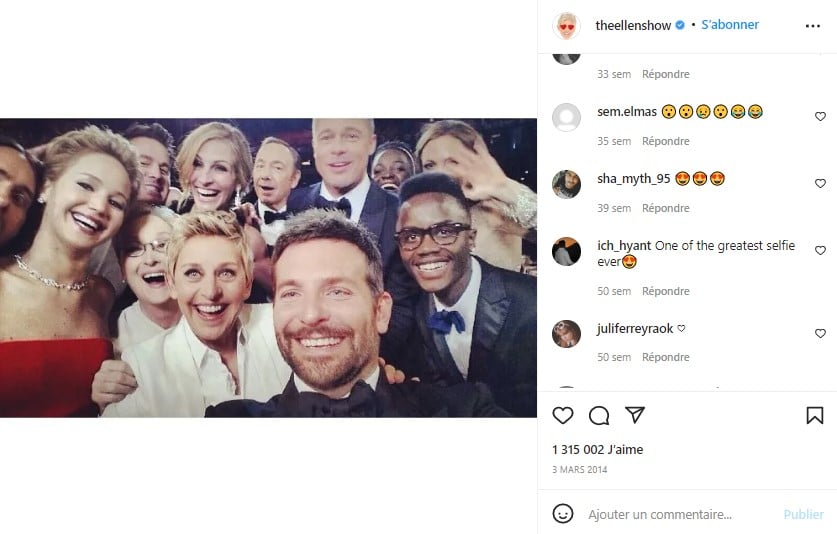
Task: Save the post with the bookmark icon
Action: pos(815,415)
